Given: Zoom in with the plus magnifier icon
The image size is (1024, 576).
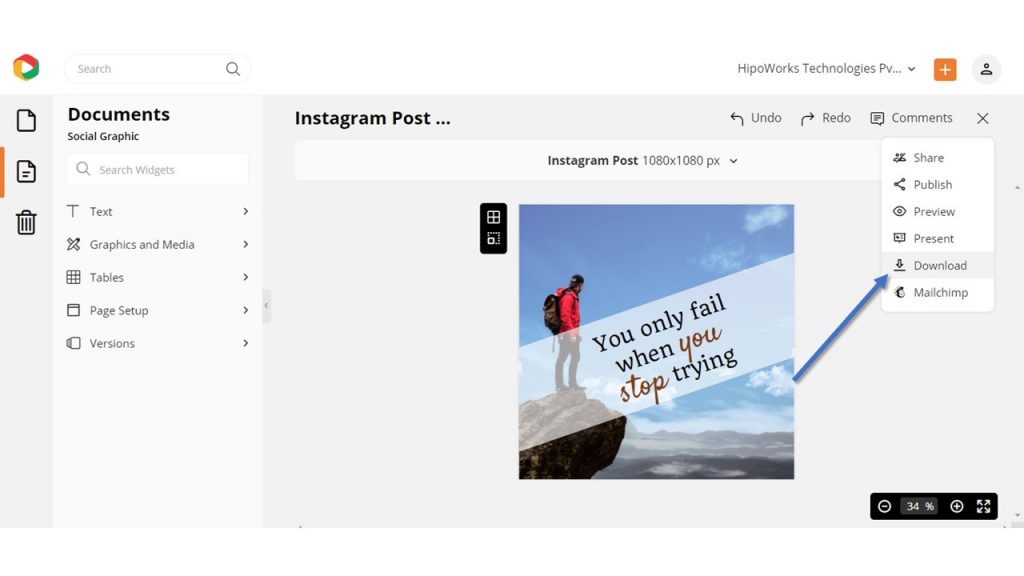Looking at the screenshot, I should click(x=957, y=507).
